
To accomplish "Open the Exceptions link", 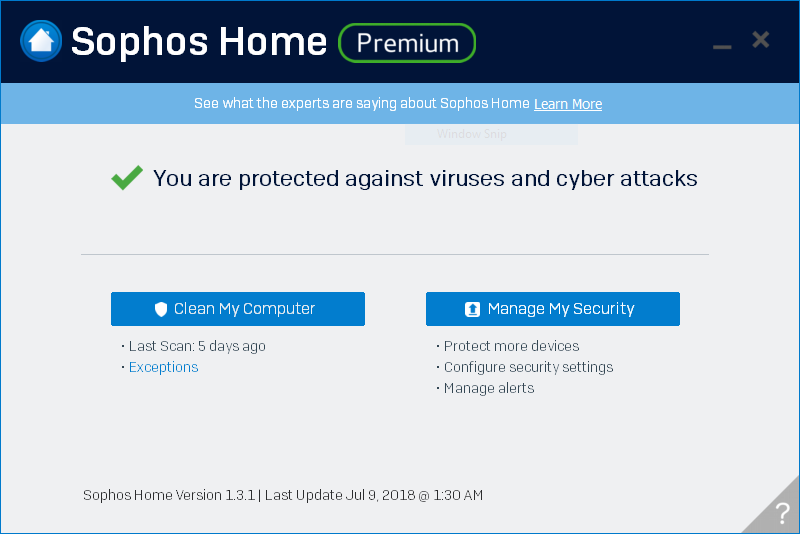I will point(164,367).
